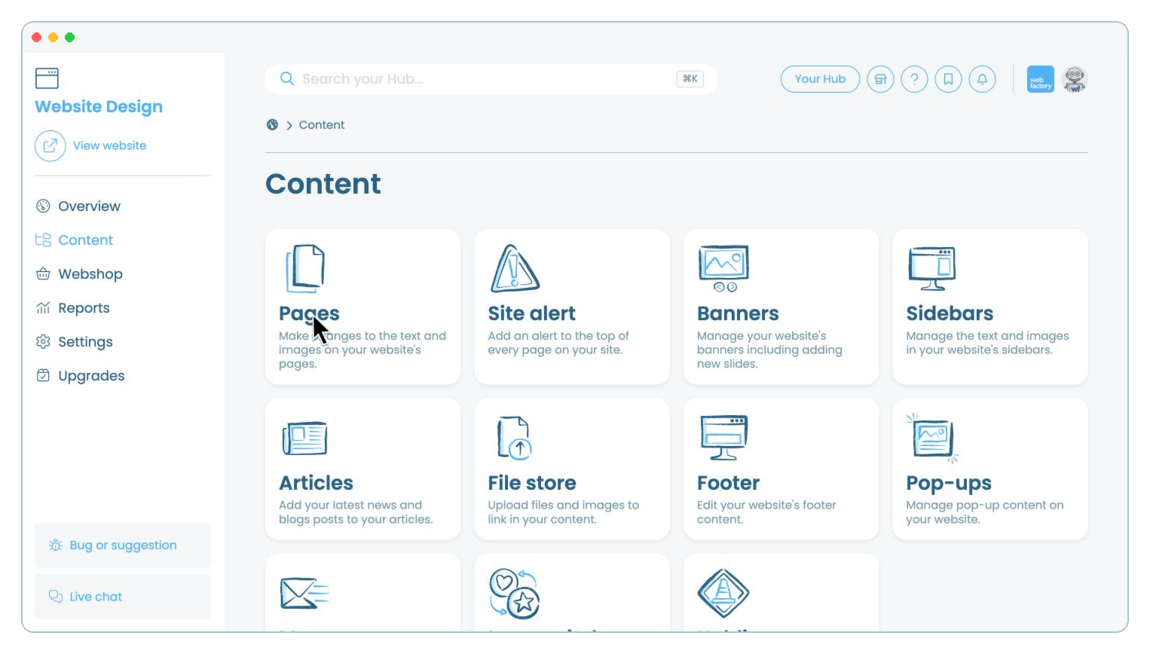Open Reports from the sidebar
Screen dimensions: 1150x654
(84, 308)
